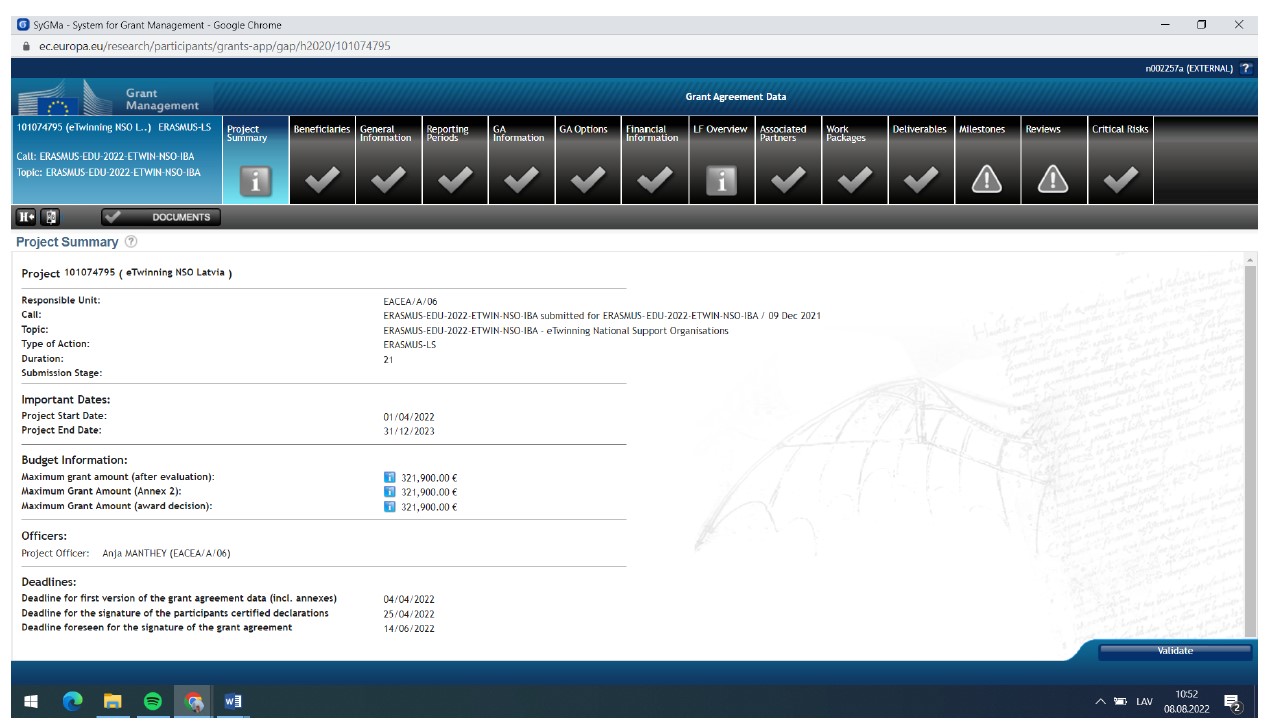Image resolution: width=1267 pixels, height=728 pixels.
Task: Click the browser address bar URL
Action: [215, 46]
